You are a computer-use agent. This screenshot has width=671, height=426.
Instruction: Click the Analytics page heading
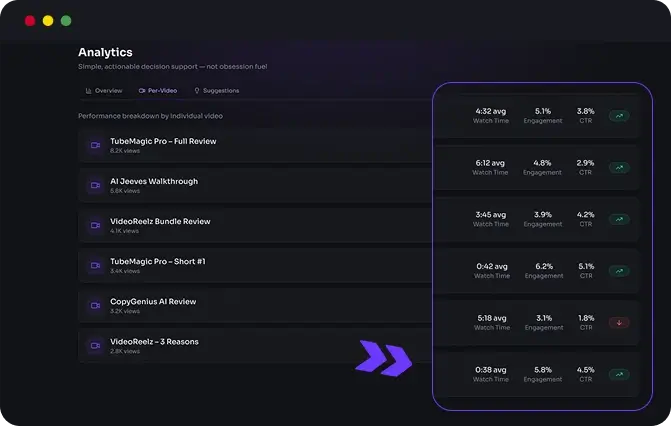pos(105,52)
